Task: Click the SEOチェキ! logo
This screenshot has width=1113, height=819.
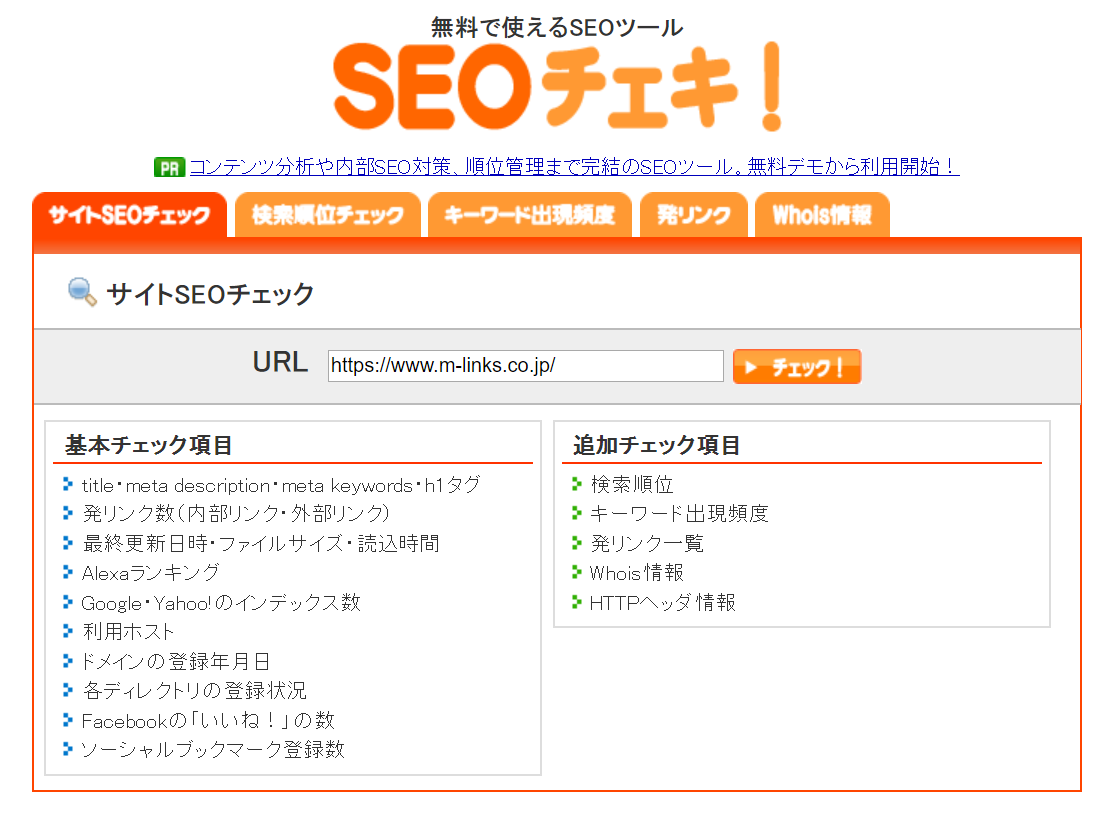Action: pyautogui.click(x=557, y=87)
